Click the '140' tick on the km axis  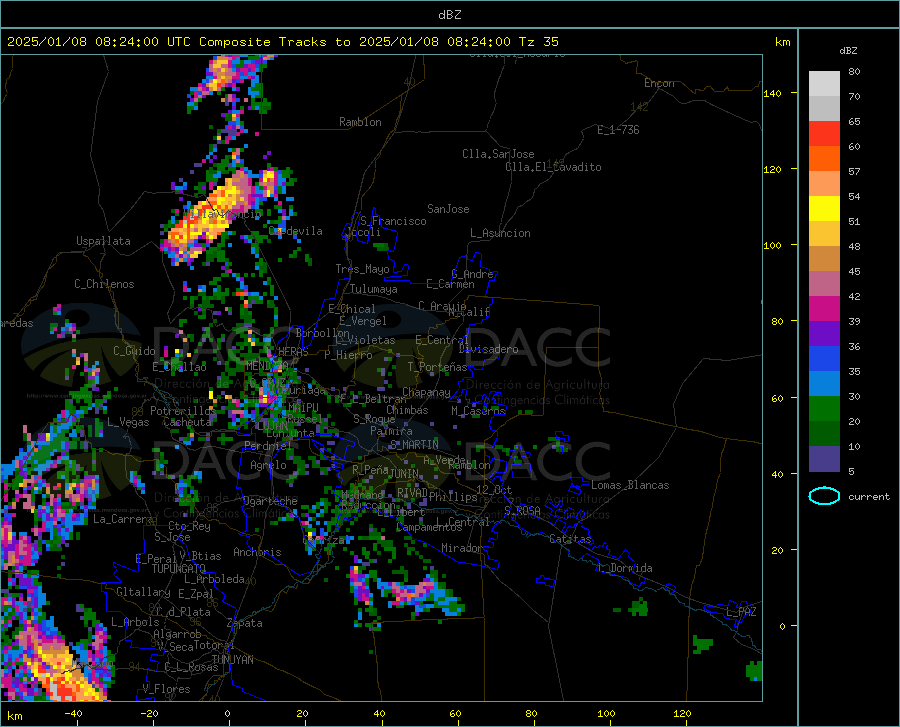click(x=772, y=94)
